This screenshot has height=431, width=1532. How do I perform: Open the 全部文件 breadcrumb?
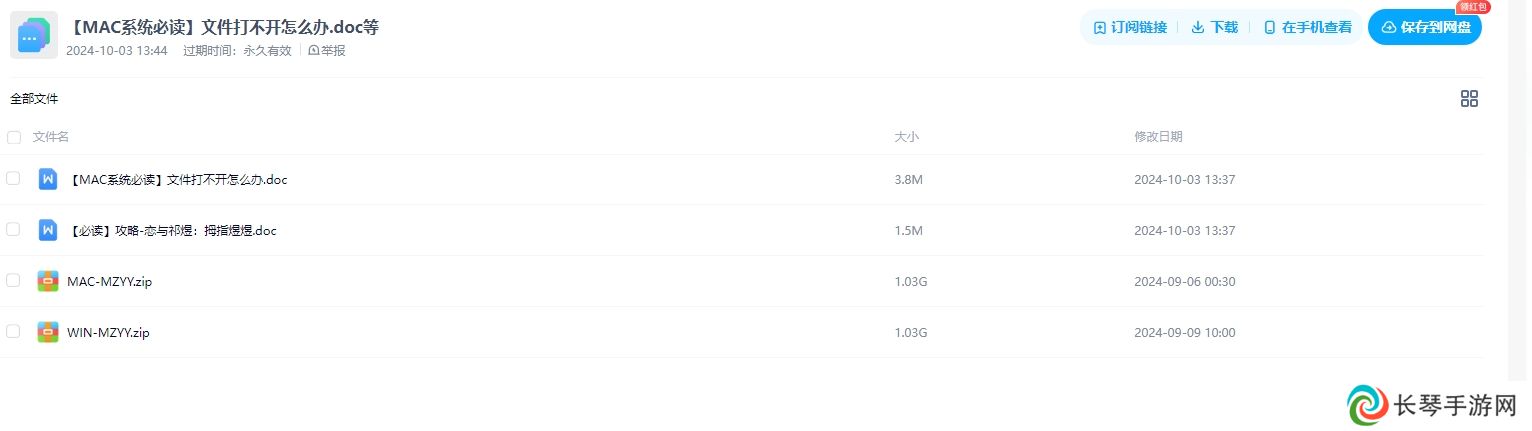point(34,99)
